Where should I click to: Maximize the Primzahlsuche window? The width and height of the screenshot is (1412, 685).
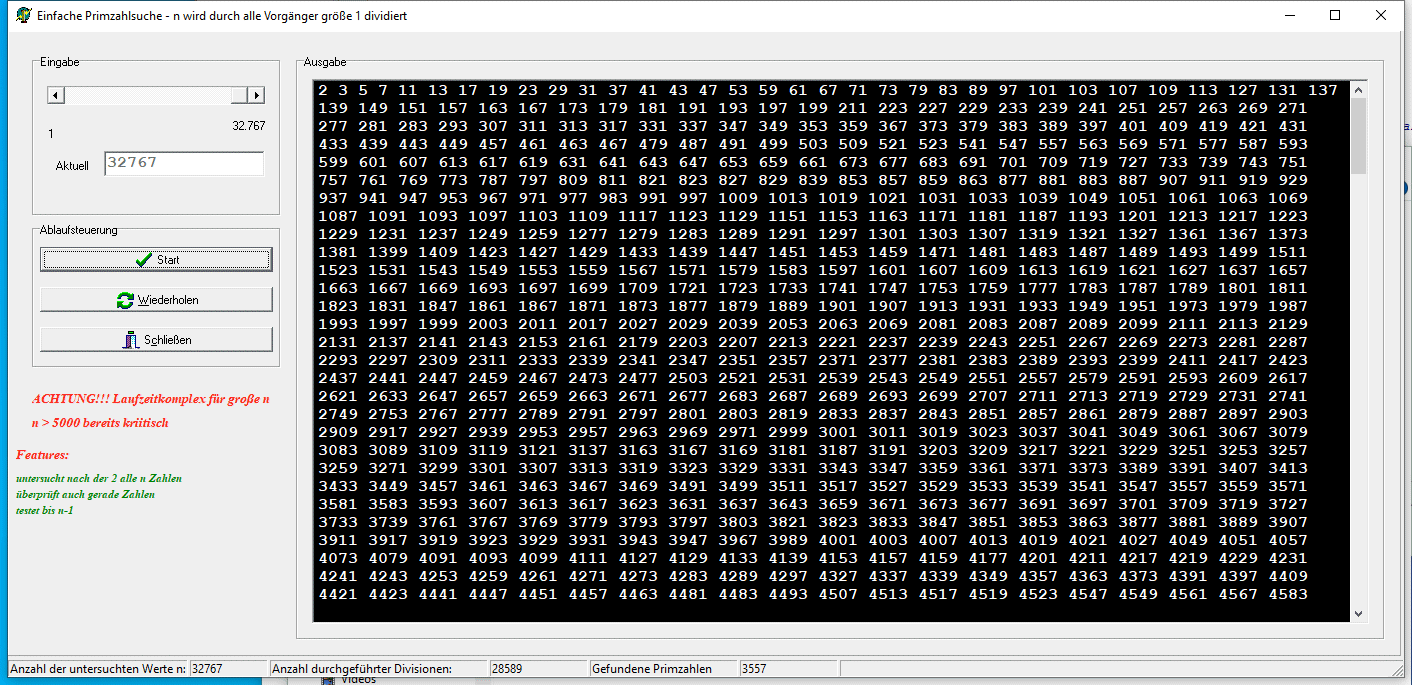coord(1335,15)
